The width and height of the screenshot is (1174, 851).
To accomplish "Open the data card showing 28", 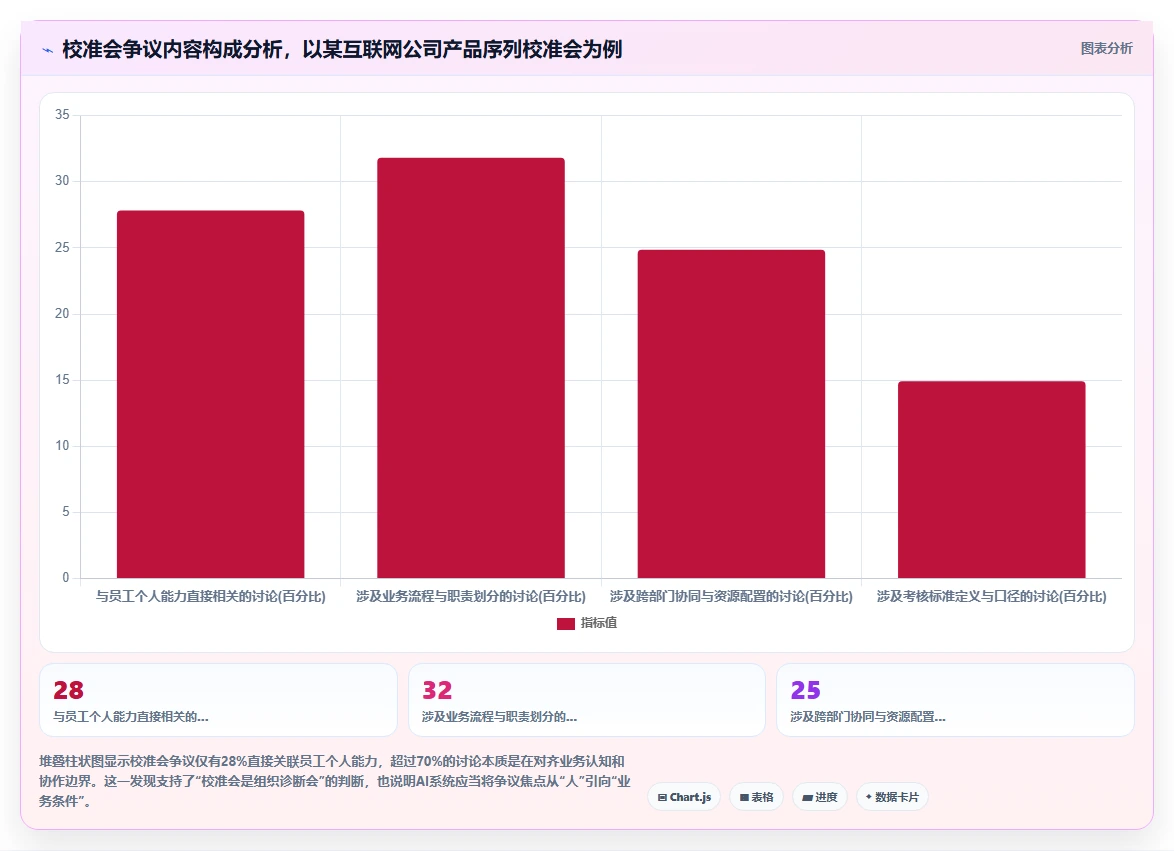I will coord(218,700).
